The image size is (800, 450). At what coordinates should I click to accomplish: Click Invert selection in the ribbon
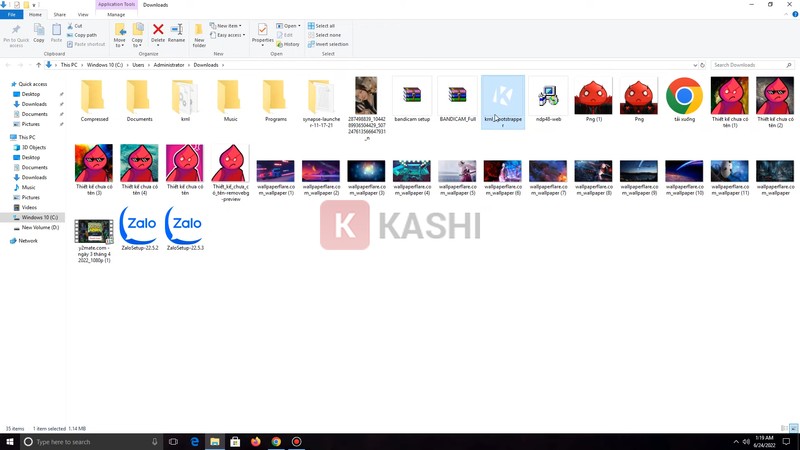329,44
